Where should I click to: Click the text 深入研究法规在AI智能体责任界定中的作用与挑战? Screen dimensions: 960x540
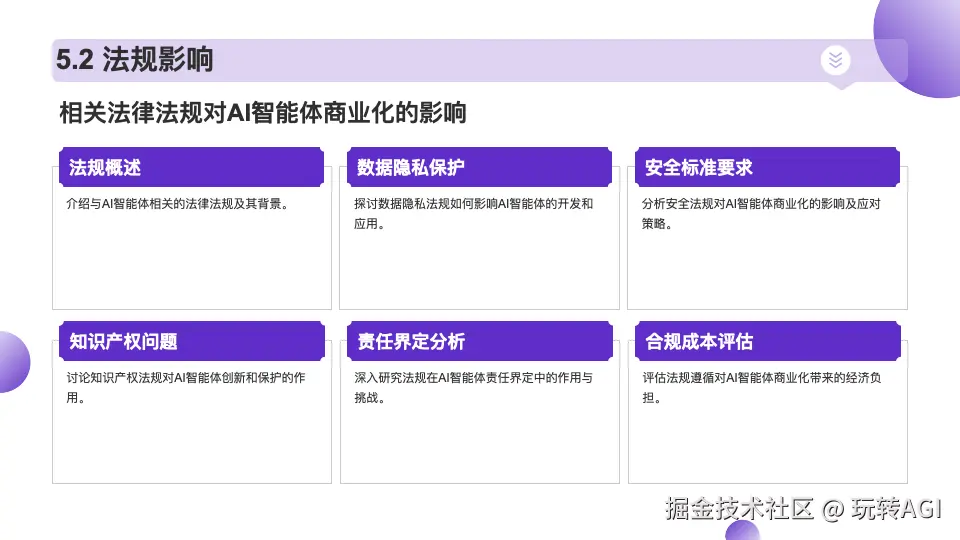pyautogui.click(x=473, y=388)
